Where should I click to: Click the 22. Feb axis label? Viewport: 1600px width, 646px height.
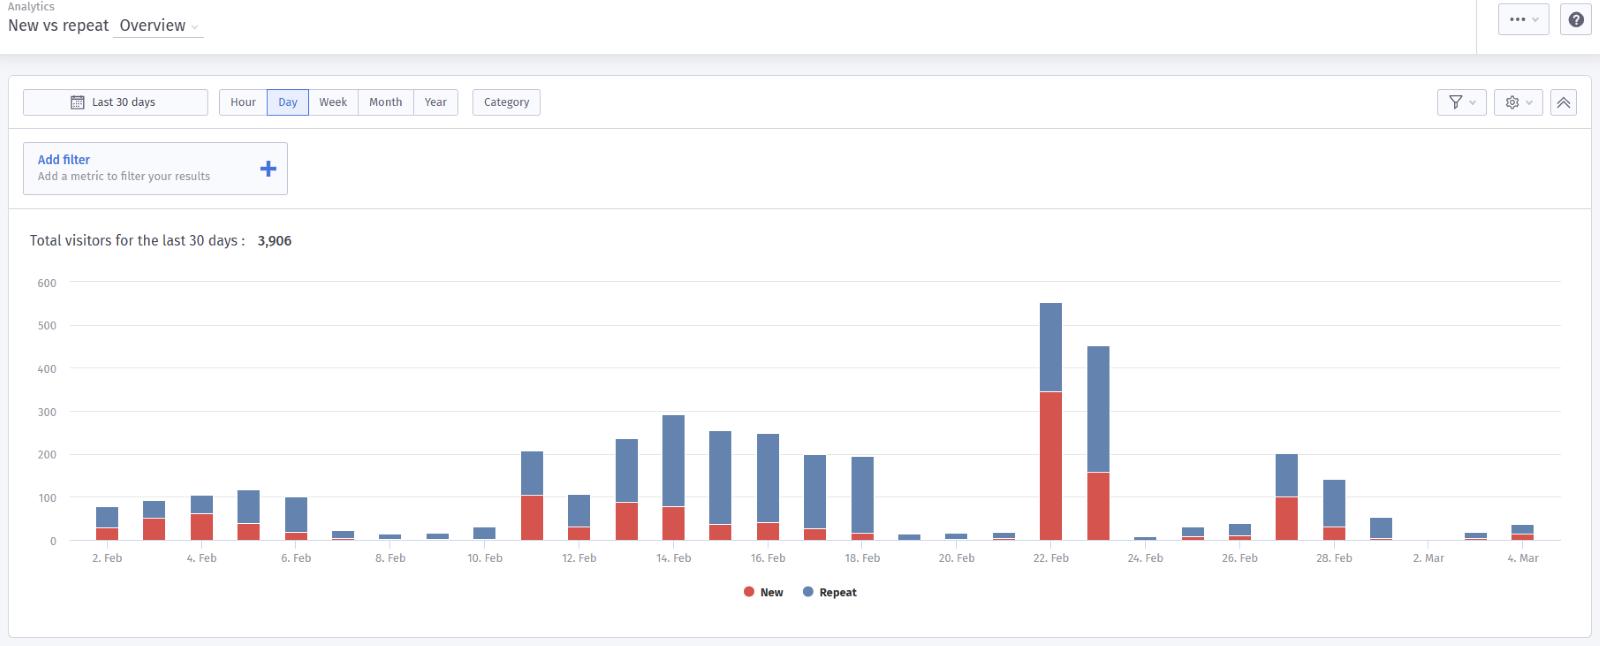pyautogui.click(x=1051, y=558)
